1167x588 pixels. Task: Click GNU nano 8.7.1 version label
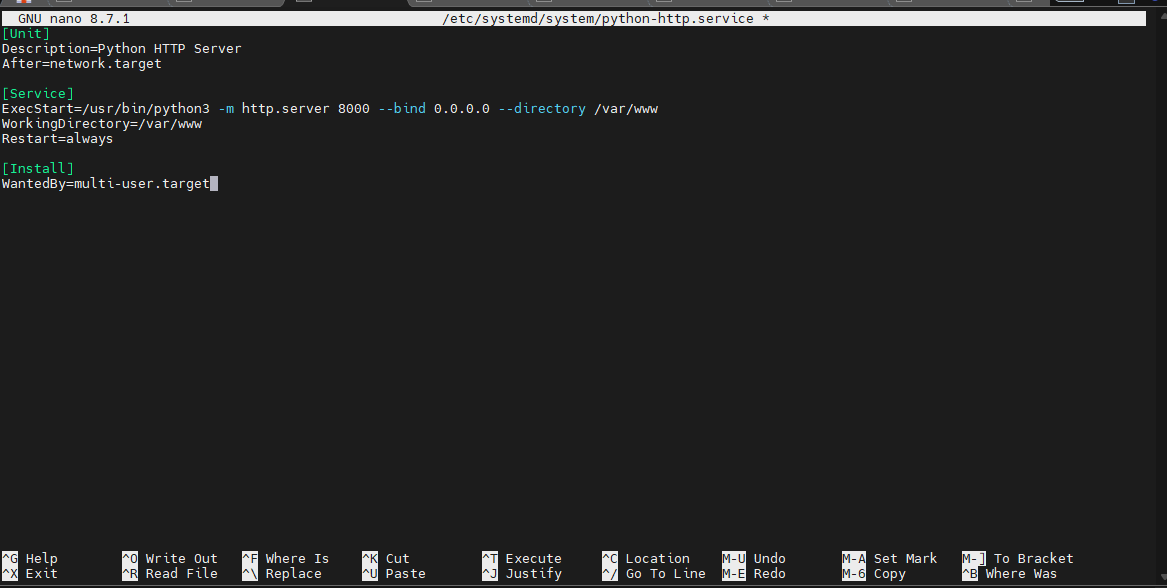(x=74, y=19)
